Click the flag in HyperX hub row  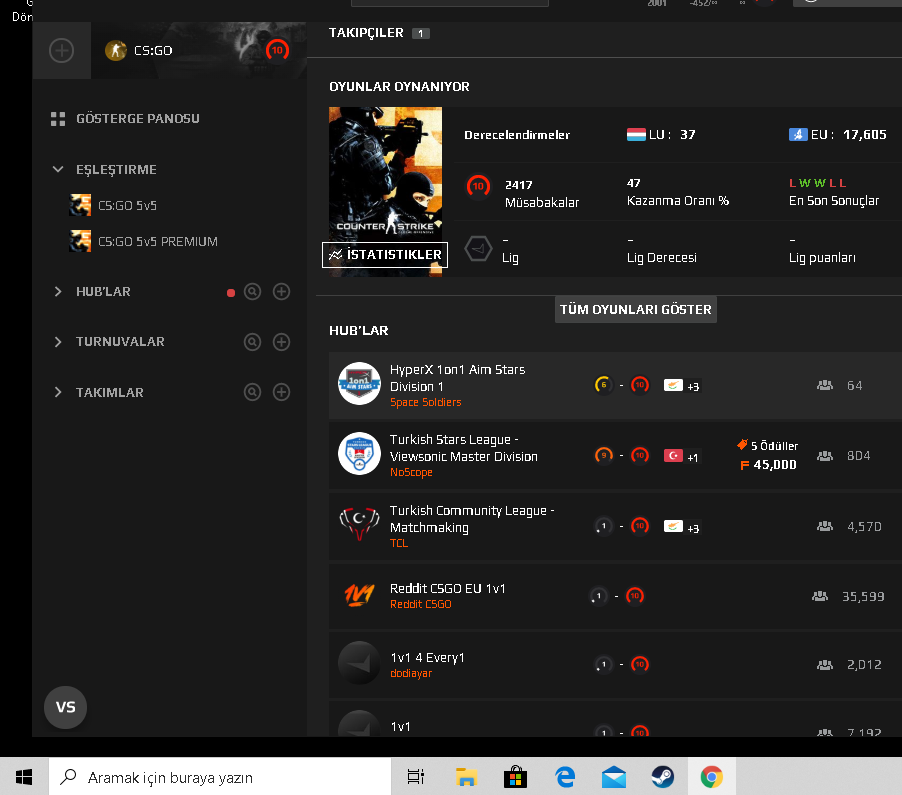click(673, 385)
